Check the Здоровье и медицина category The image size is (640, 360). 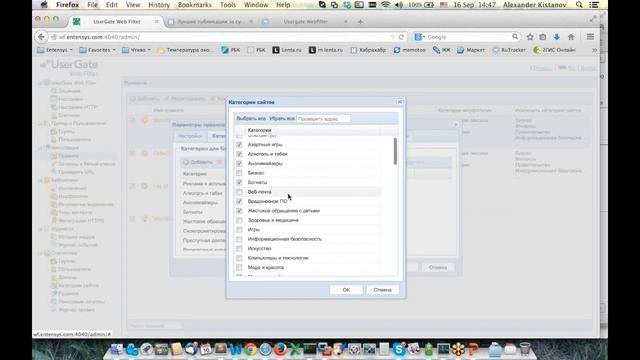[x=239, y=220]
